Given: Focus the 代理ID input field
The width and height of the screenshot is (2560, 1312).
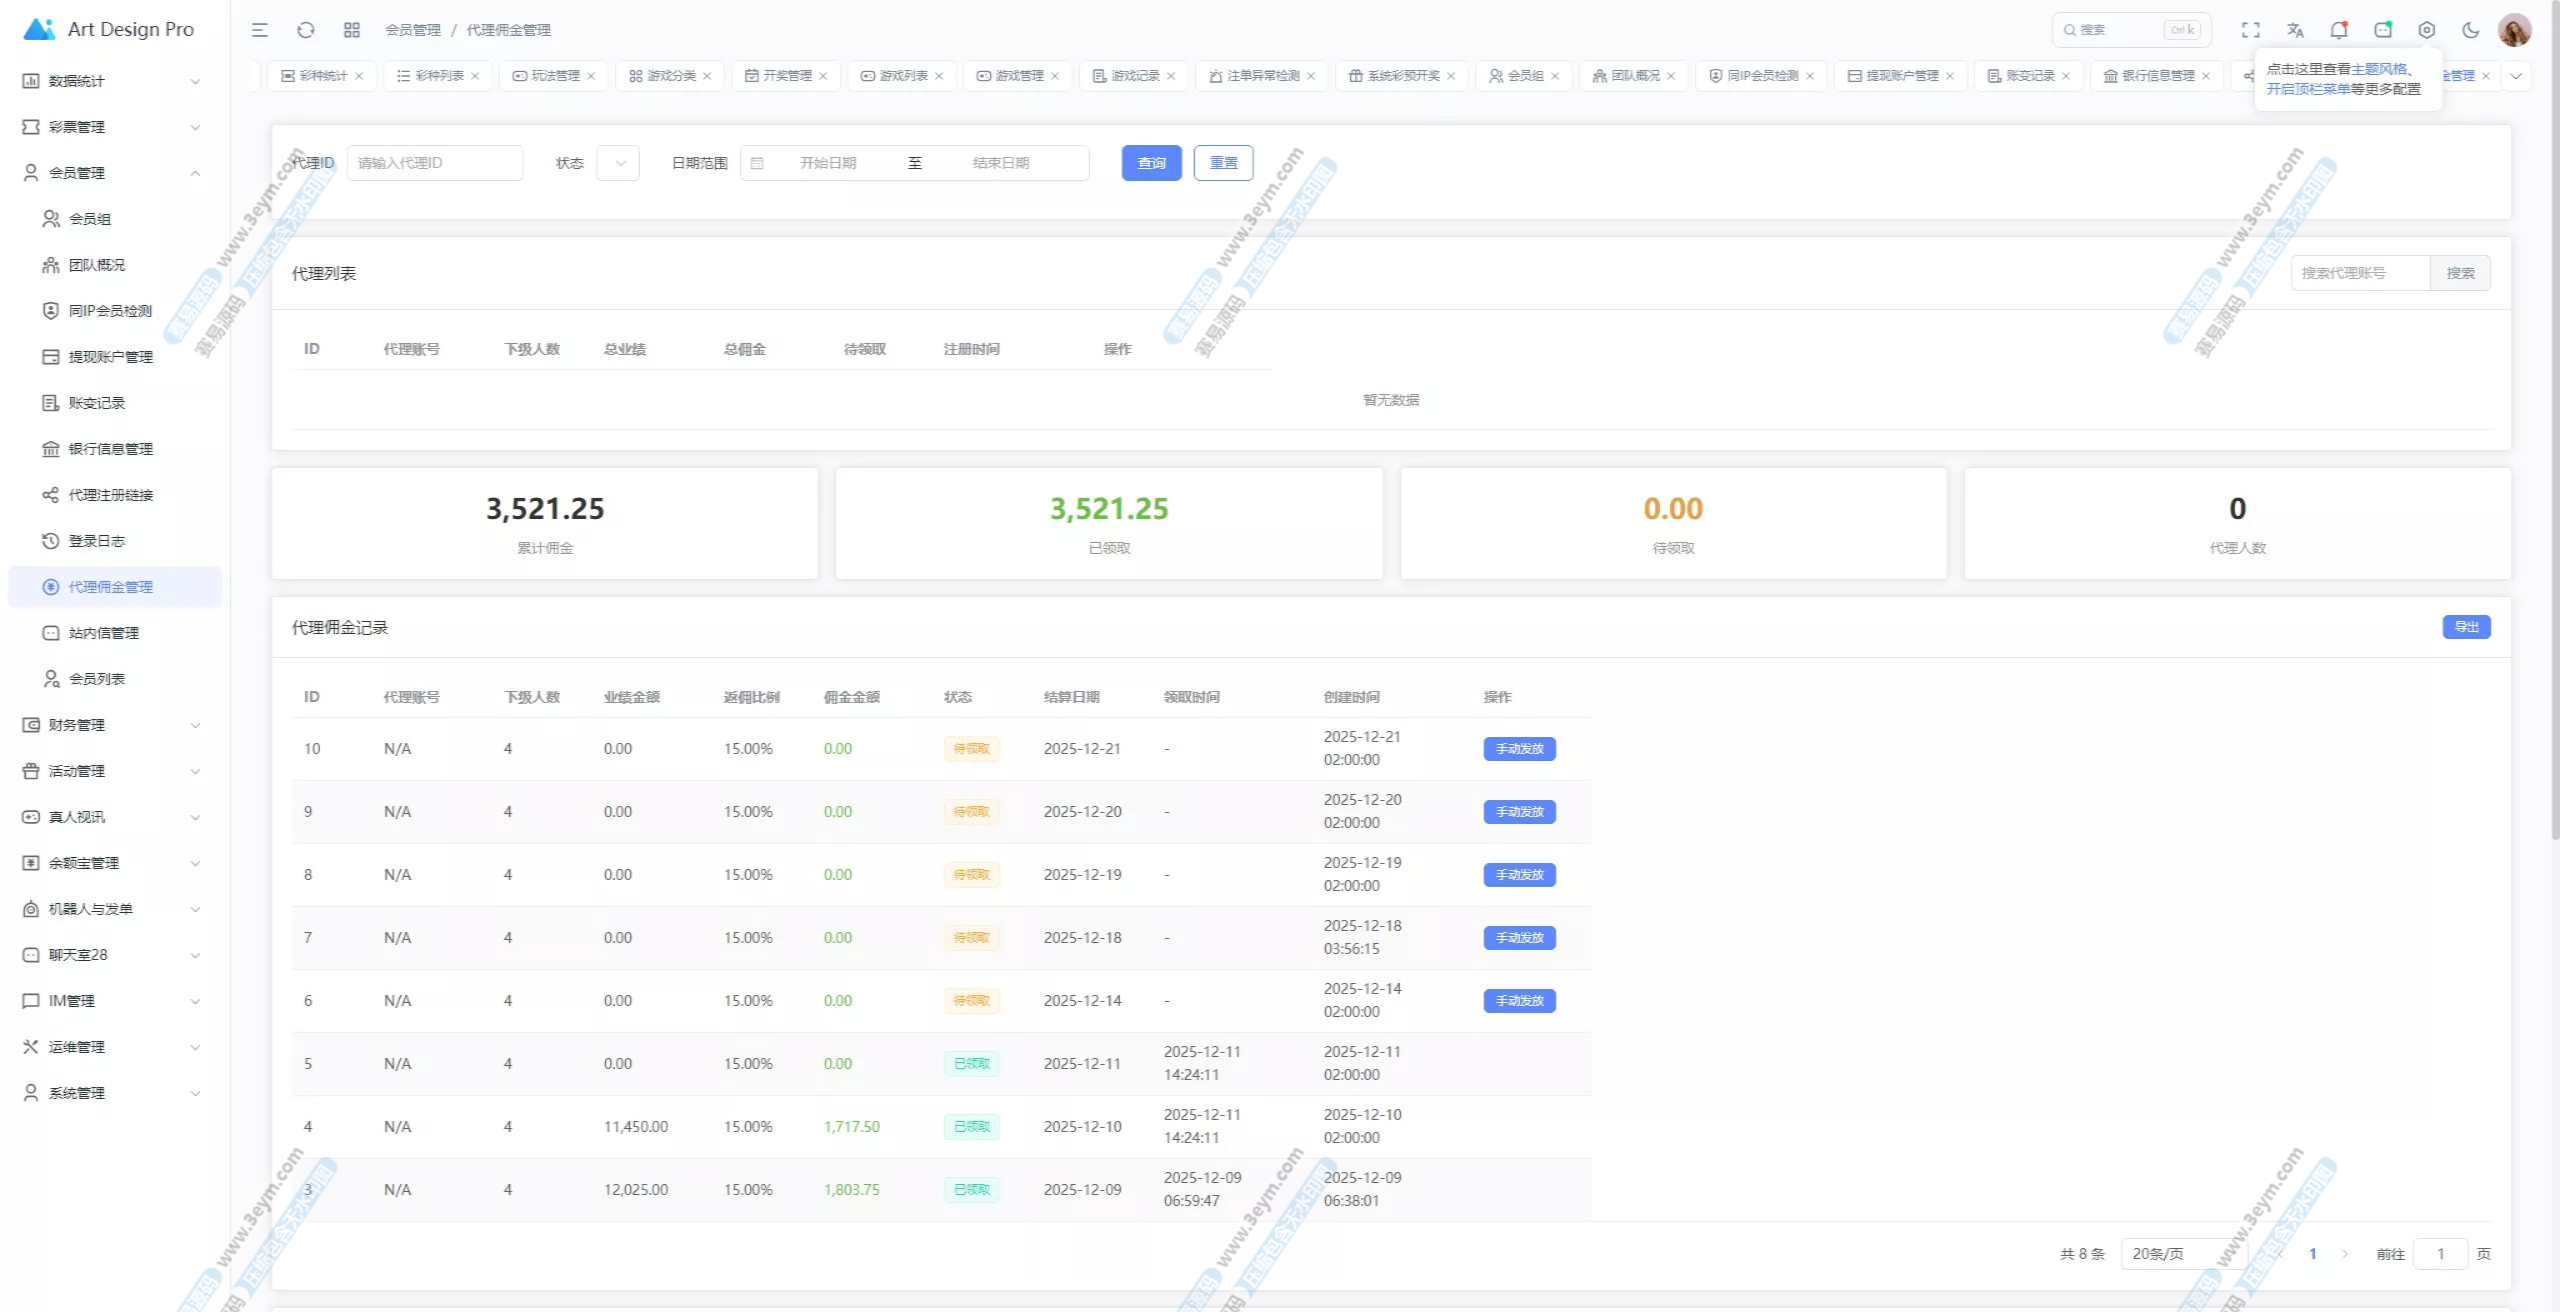Looking at the screenshot, I should 435,163.
